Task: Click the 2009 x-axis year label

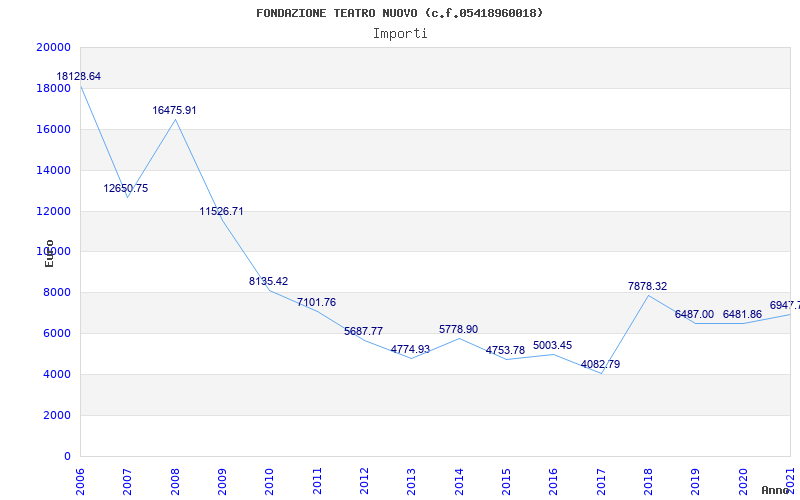Action: click(222, 481)
